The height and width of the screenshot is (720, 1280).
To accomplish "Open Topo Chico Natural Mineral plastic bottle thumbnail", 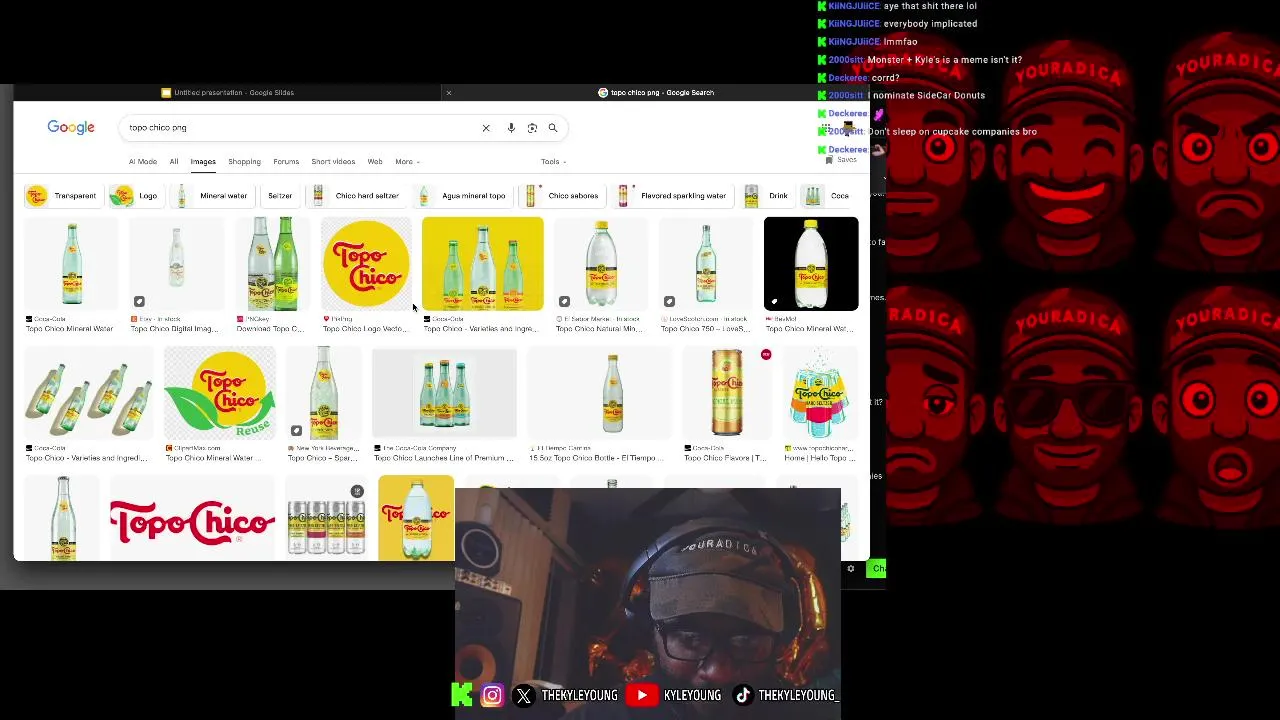I will (x=601, y=264).
